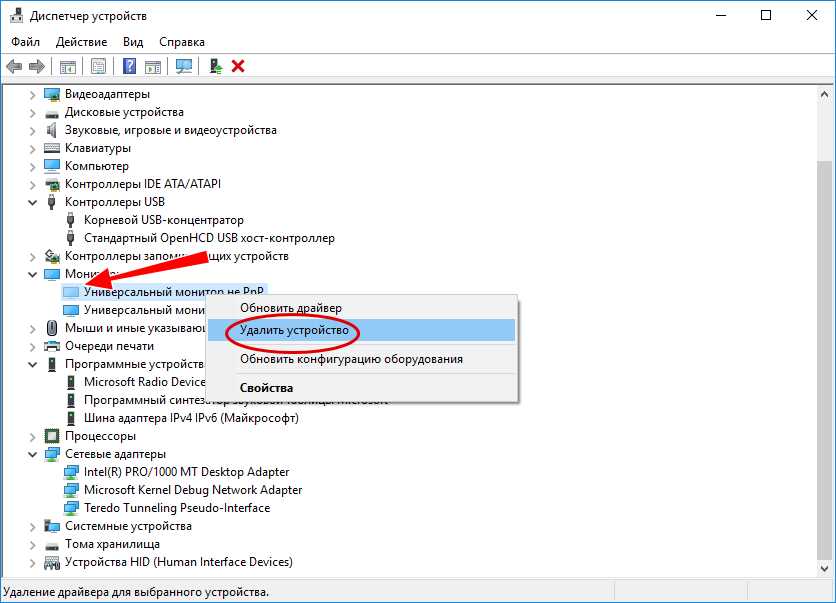This screenshot has height=603, width=836.
Task: Select the Клавиатуры keyboard icon
Action: [52, 148]
